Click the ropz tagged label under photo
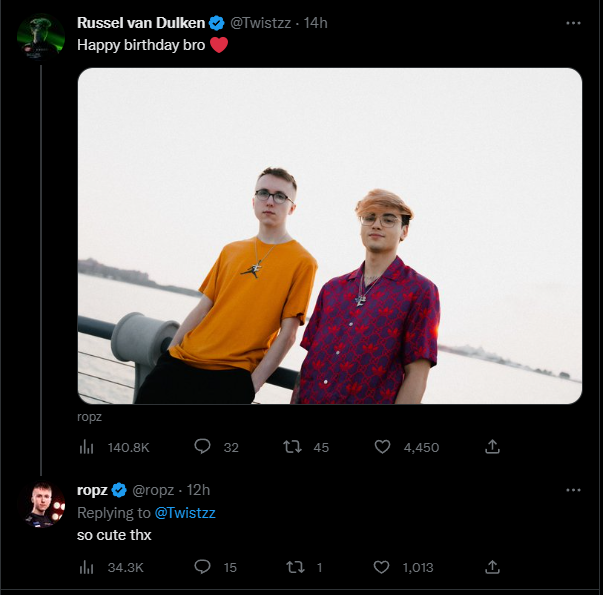 tap(89, 416)
